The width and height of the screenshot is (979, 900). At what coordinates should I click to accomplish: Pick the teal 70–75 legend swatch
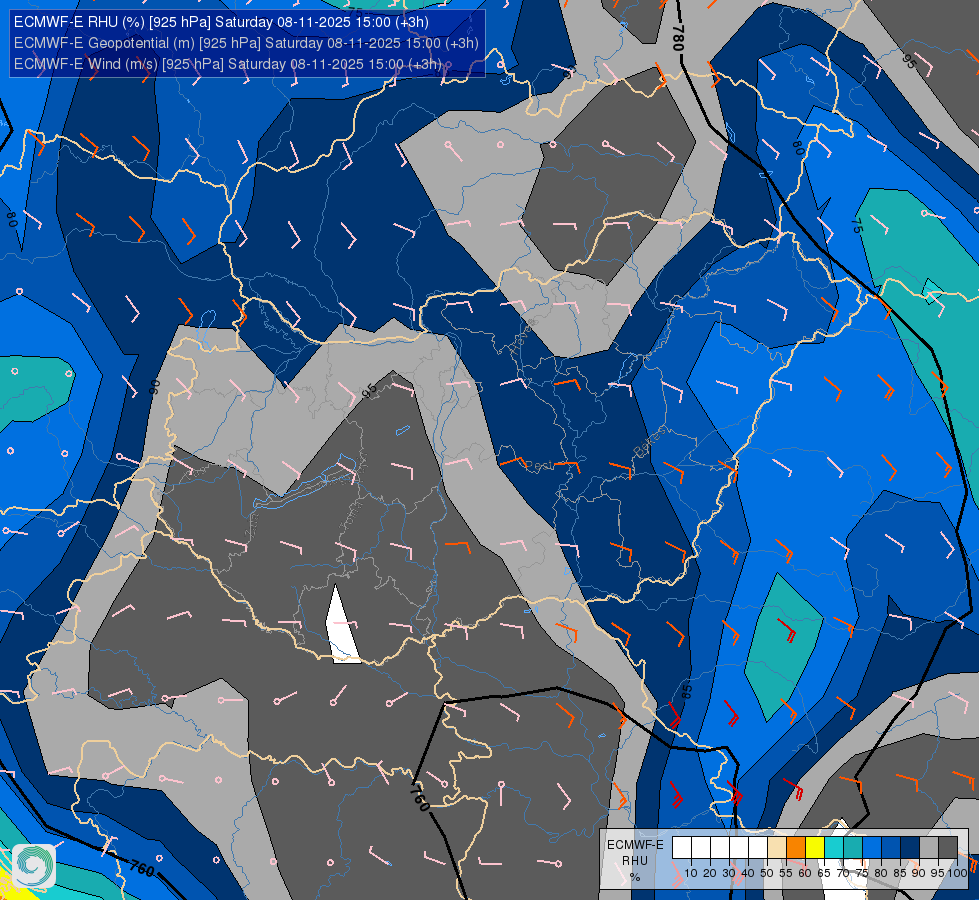(853, 848)
